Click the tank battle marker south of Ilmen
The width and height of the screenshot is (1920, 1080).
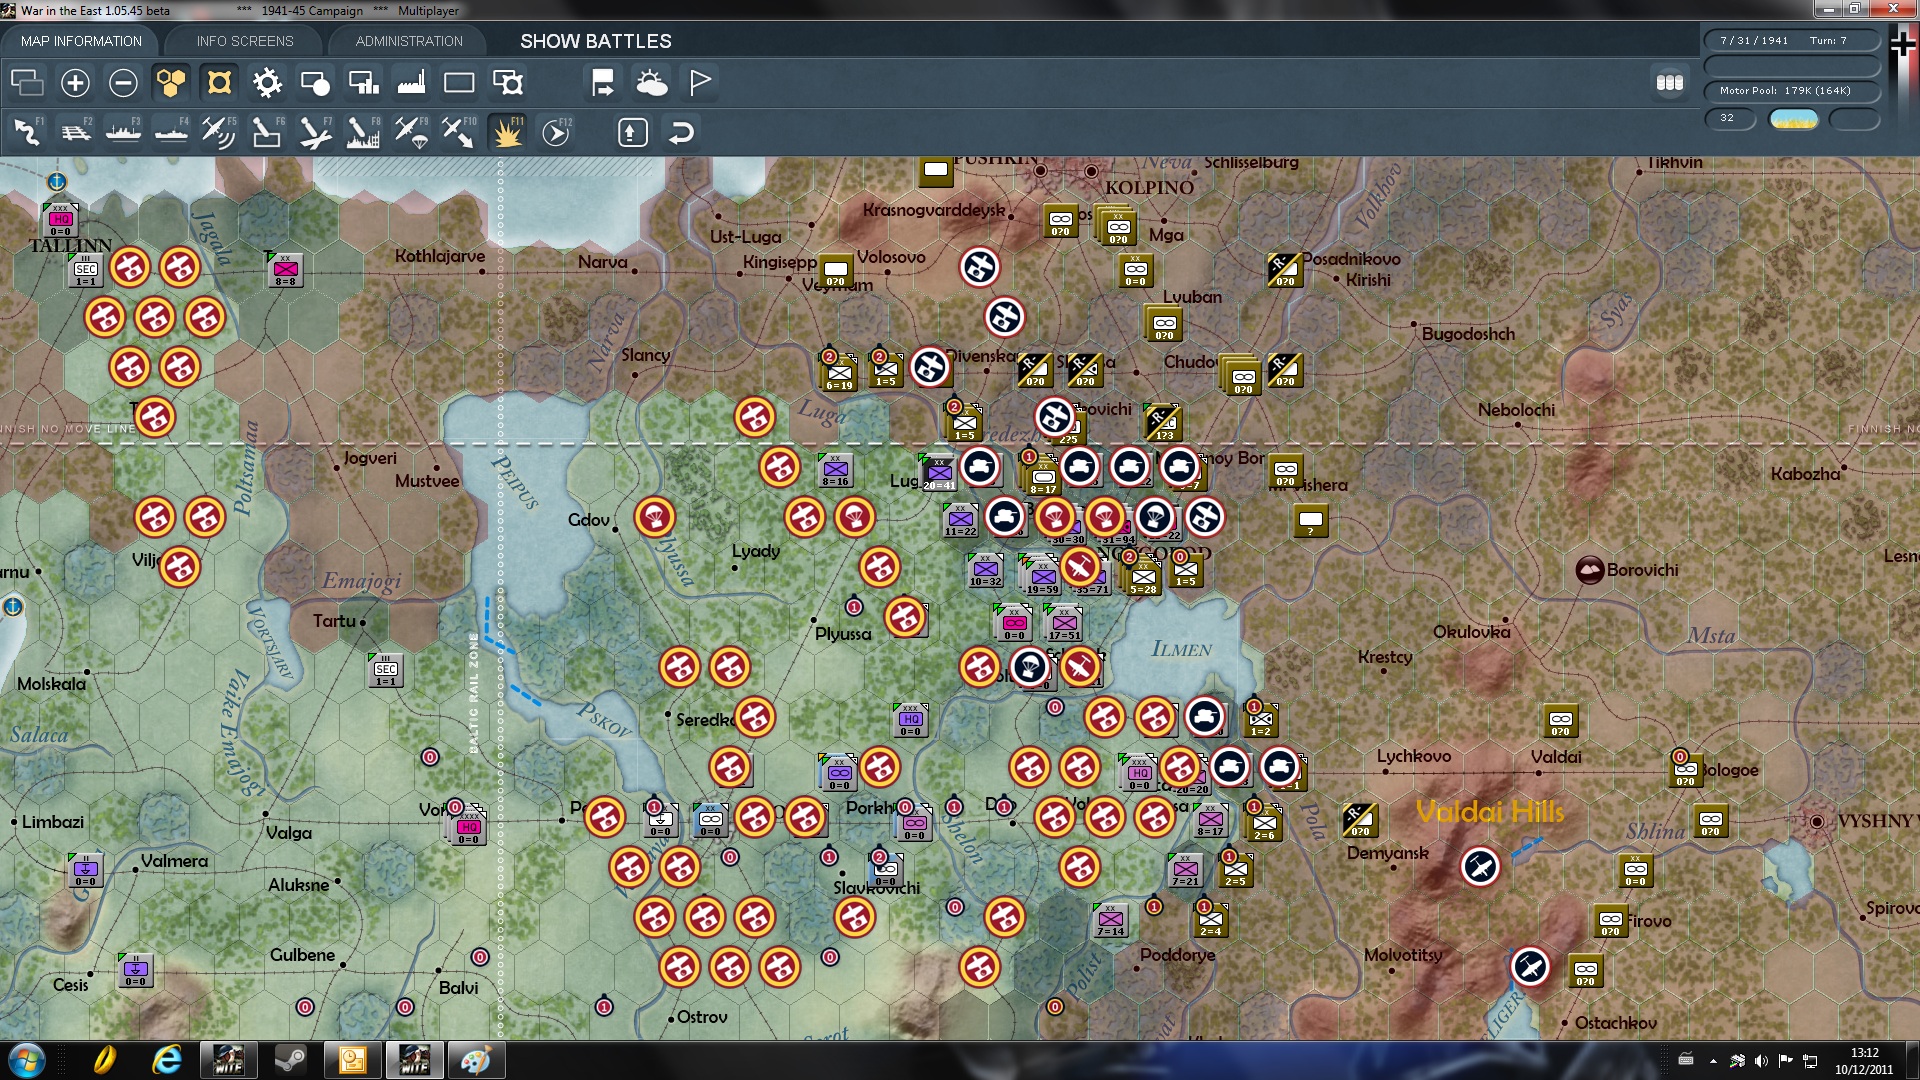click(1205, 717)
